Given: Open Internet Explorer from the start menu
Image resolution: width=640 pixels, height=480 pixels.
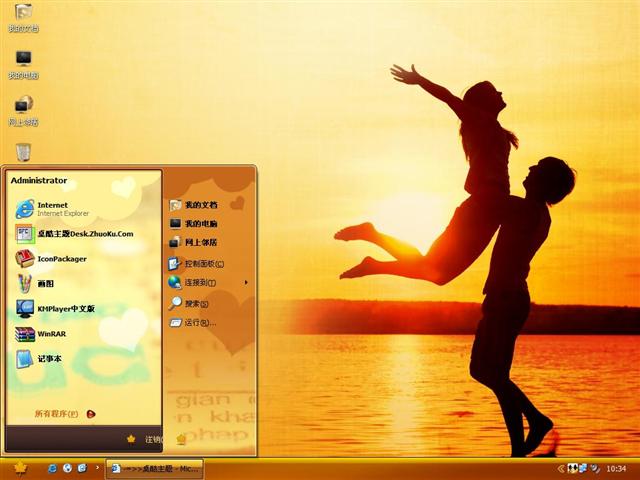Looking at the screenshot, I should click(52, 209).
